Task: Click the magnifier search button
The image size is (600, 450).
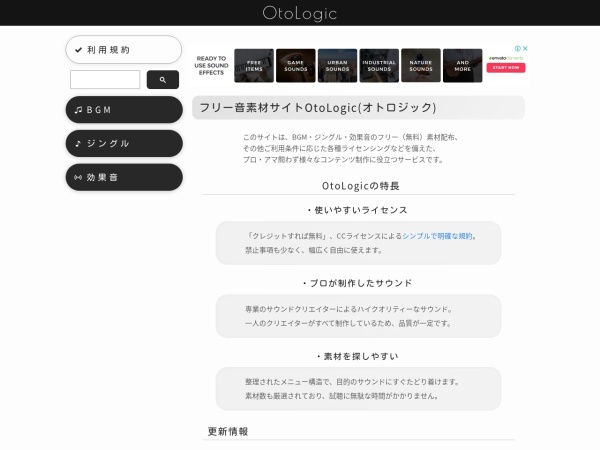Action: (x=163, y=80)
